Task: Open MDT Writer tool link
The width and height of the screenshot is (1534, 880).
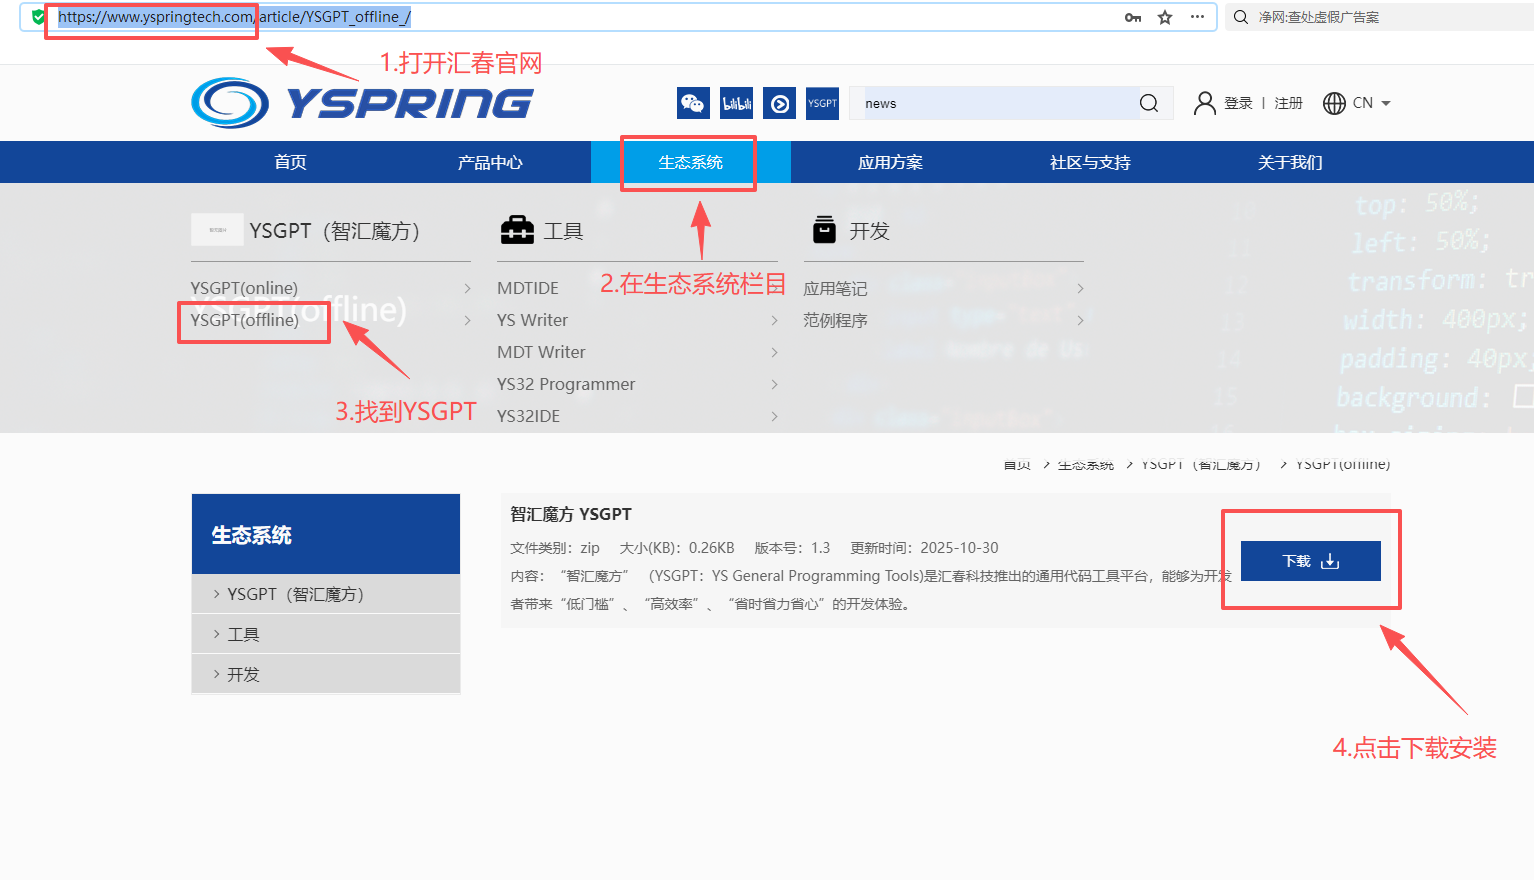Action: 541,352
